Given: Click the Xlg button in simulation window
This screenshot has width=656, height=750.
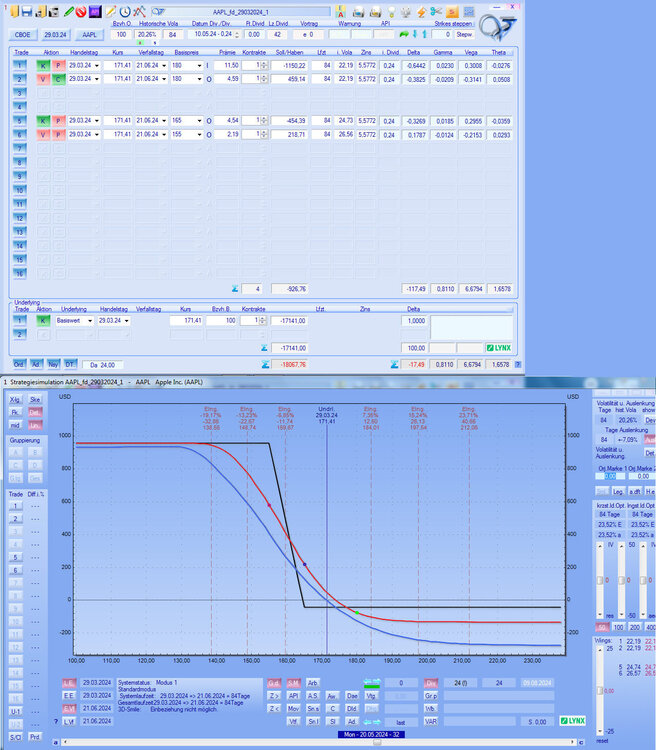Looking at the screenshot, I should click(15, 399).
